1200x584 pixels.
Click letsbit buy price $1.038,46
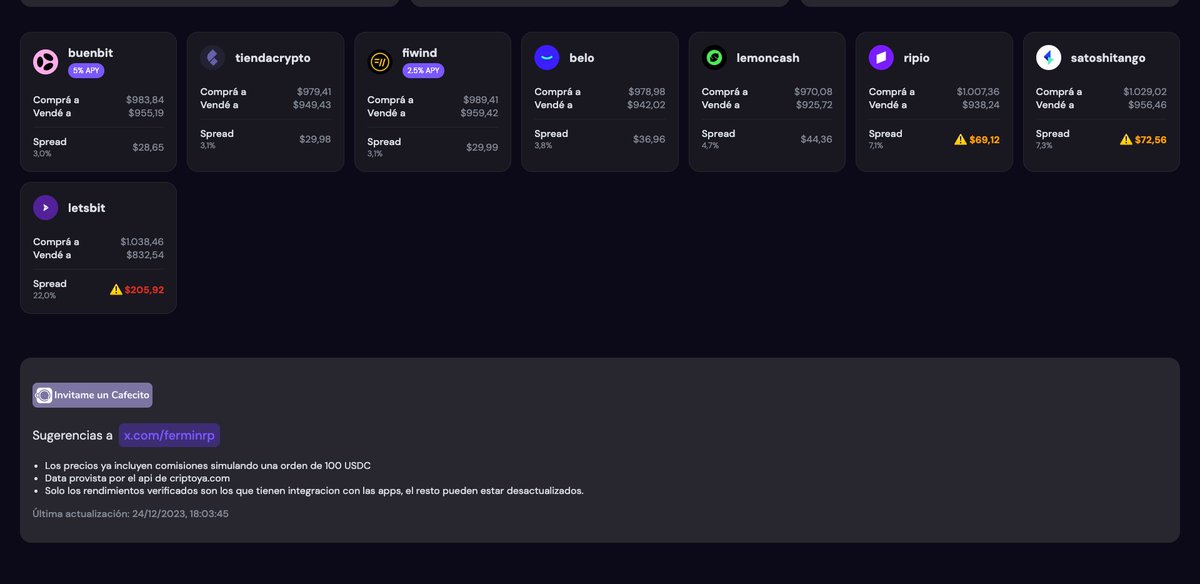[x=142, y=242]
